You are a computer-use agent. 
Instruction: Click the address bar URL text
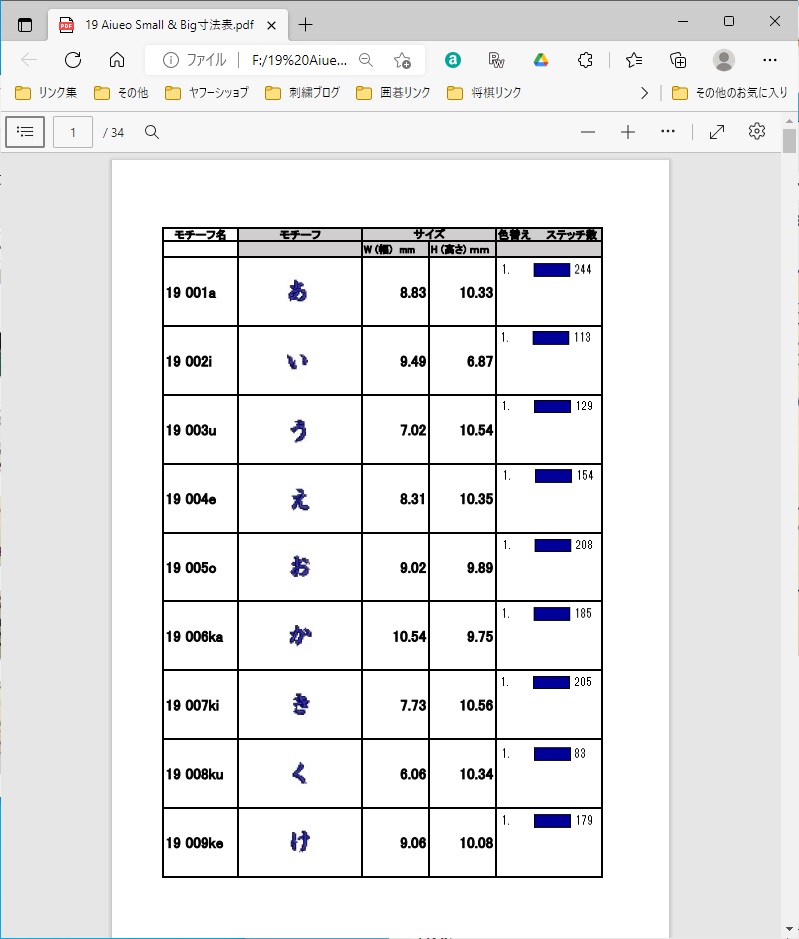click(x=299, y=60)
